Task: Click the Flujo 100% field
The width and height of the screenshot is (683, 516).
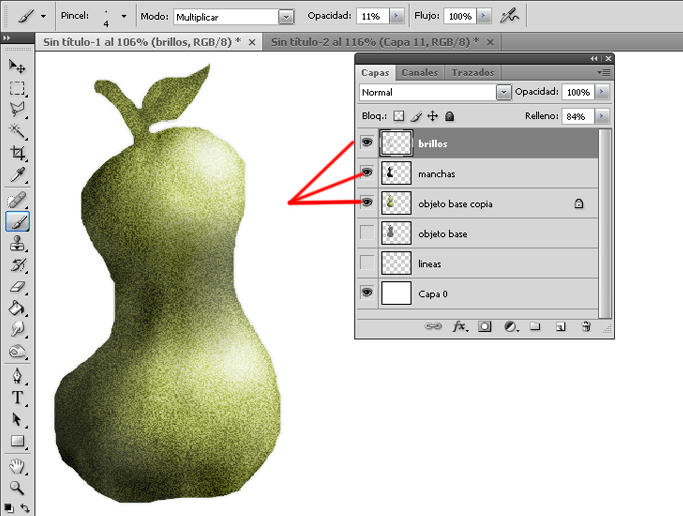Action: (460, 17)
